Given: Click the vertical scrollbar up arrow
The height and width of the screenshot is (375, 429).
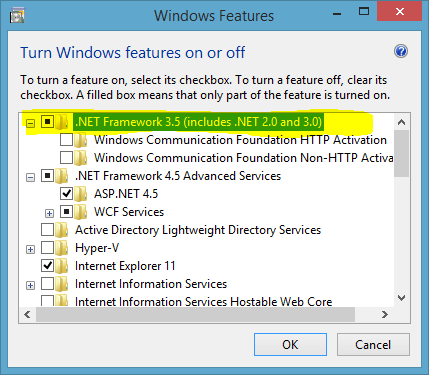Looking at the screenshot, I should (401, 122).
